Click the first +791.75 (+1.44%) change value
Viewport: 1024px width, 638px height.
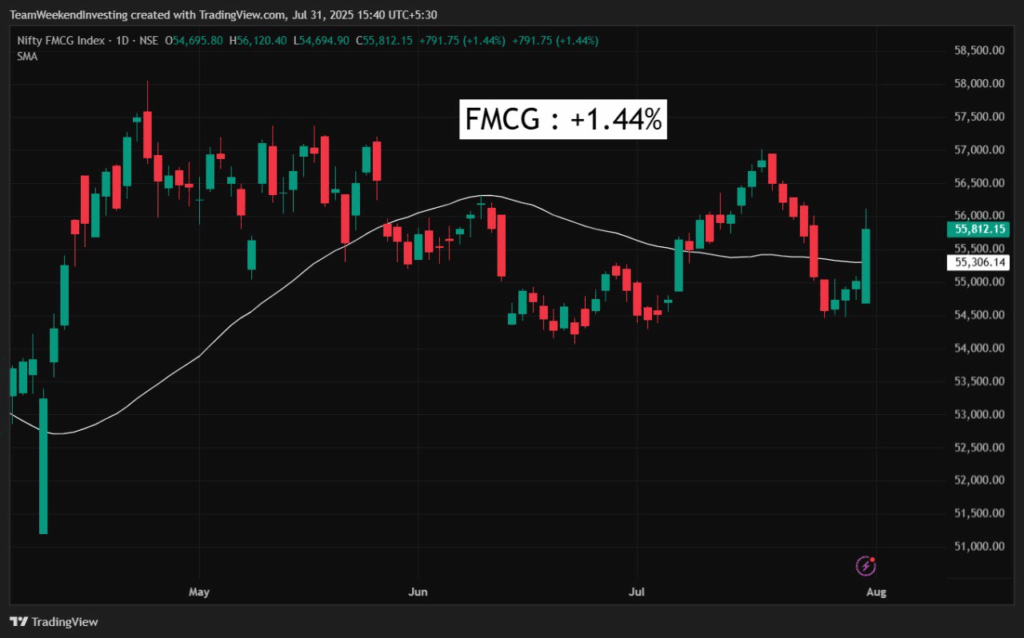[462, 40]
